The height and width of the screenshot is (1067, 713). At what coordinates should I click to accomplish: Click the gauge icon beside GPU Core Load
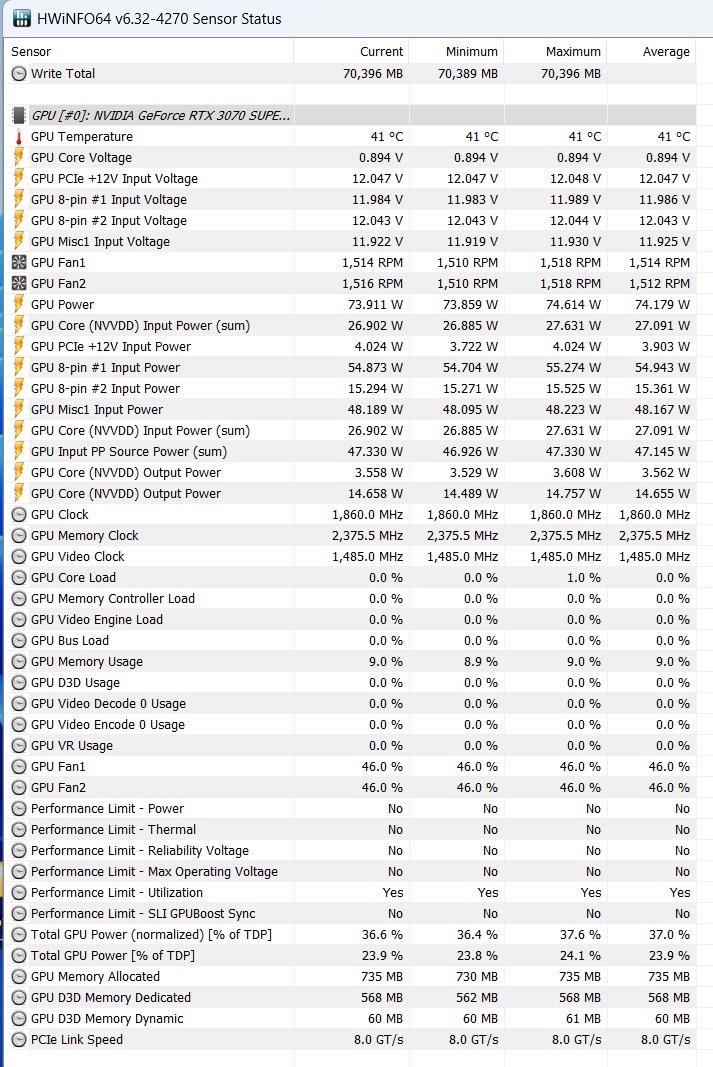pos(19,578)
